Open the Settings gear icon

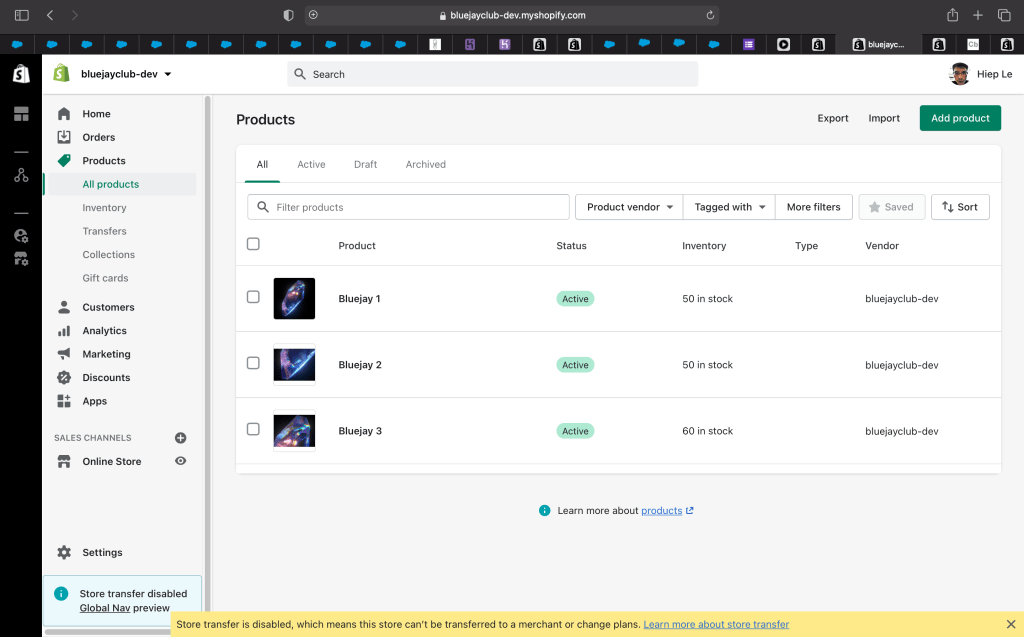click(64, 553)
